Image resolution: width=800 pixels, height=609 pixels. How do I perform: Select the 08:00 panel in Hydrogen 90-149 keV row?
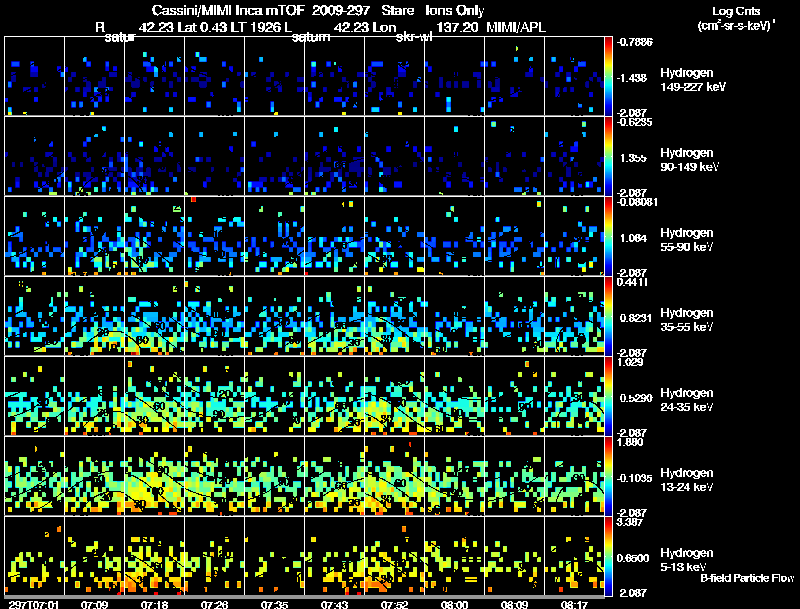(x=455, y=156)
